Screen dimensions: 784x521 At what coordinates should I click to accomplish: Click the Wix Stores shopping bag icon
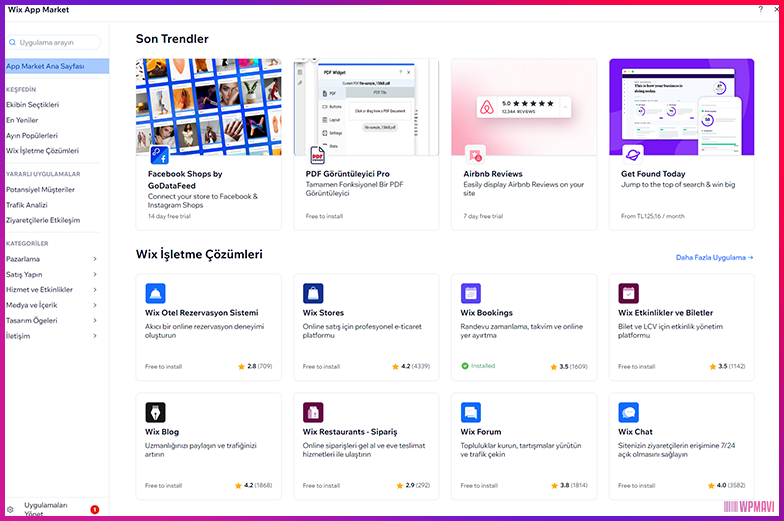(x=313, y=294)
